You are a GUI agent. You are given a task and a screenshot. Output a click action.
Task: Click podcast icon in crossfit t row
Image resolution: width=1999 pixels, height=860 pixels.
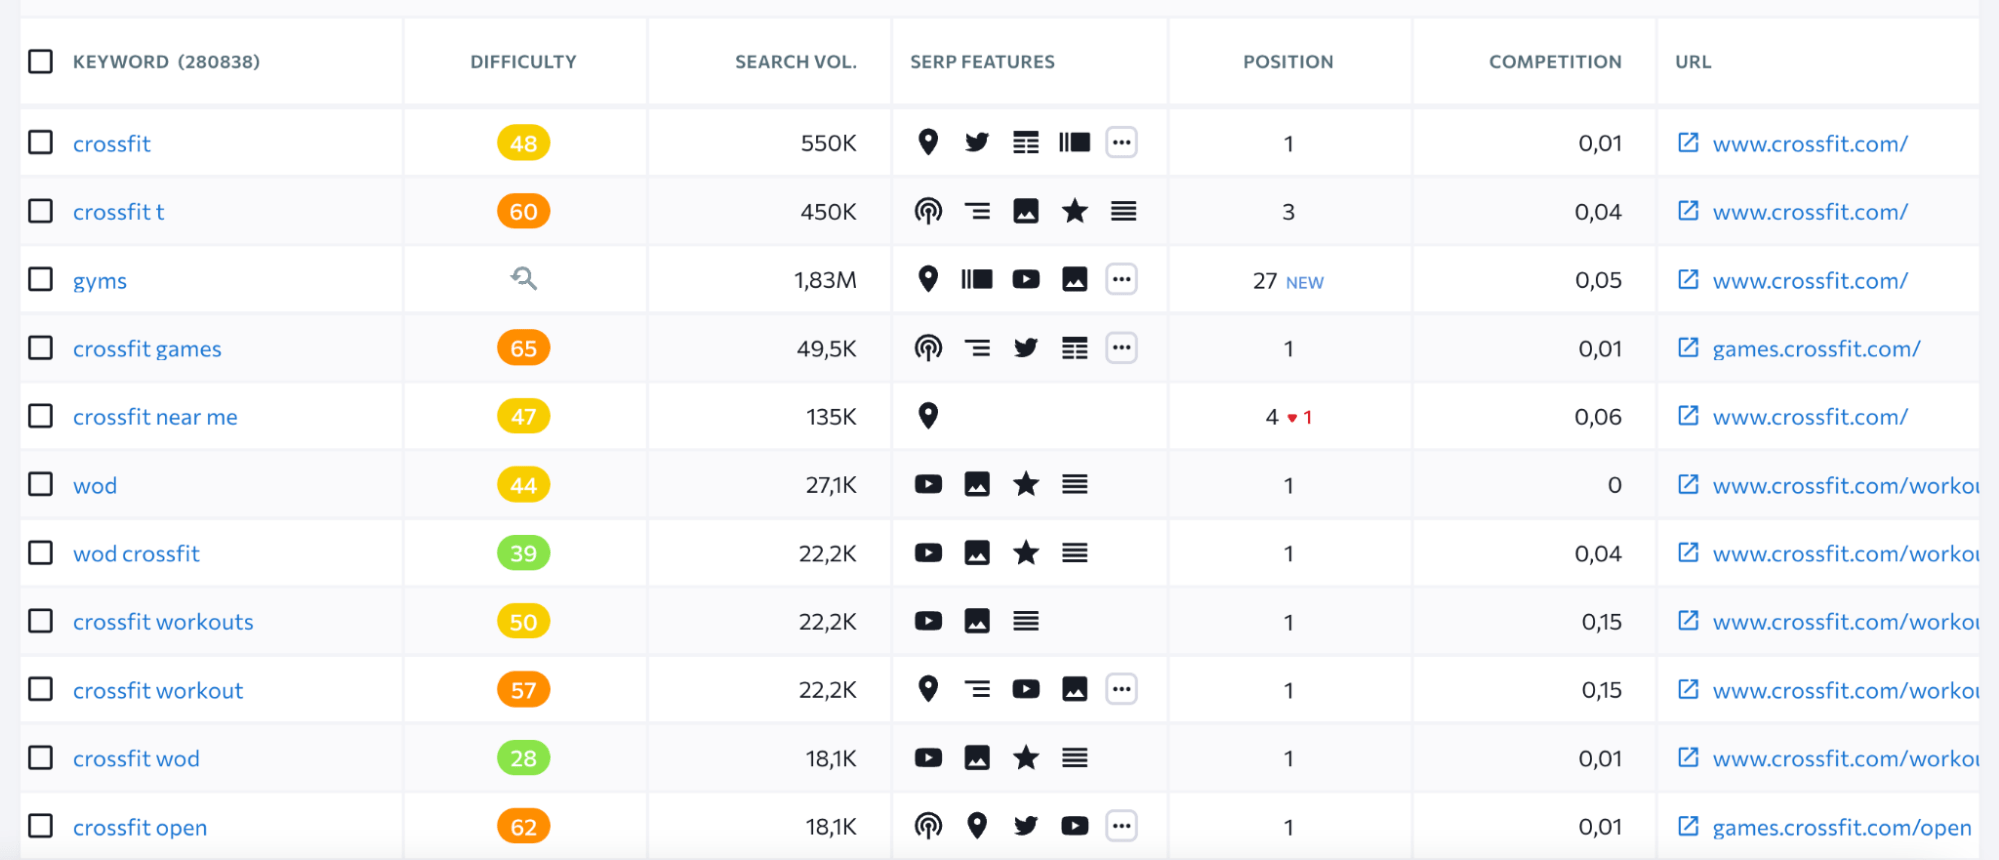click(x=928, y=211)
